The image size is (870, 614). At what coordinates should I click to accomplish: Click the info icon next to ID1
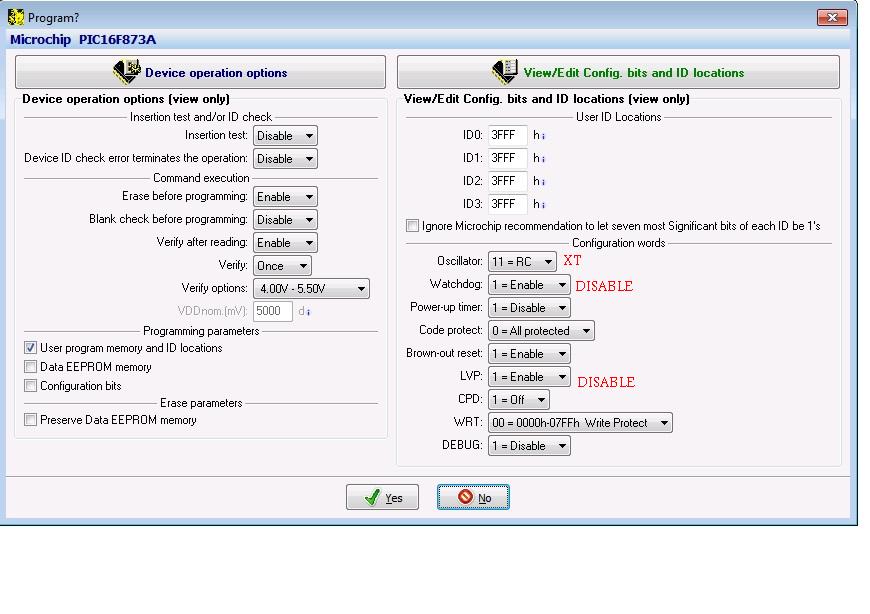tap(543, 159)
